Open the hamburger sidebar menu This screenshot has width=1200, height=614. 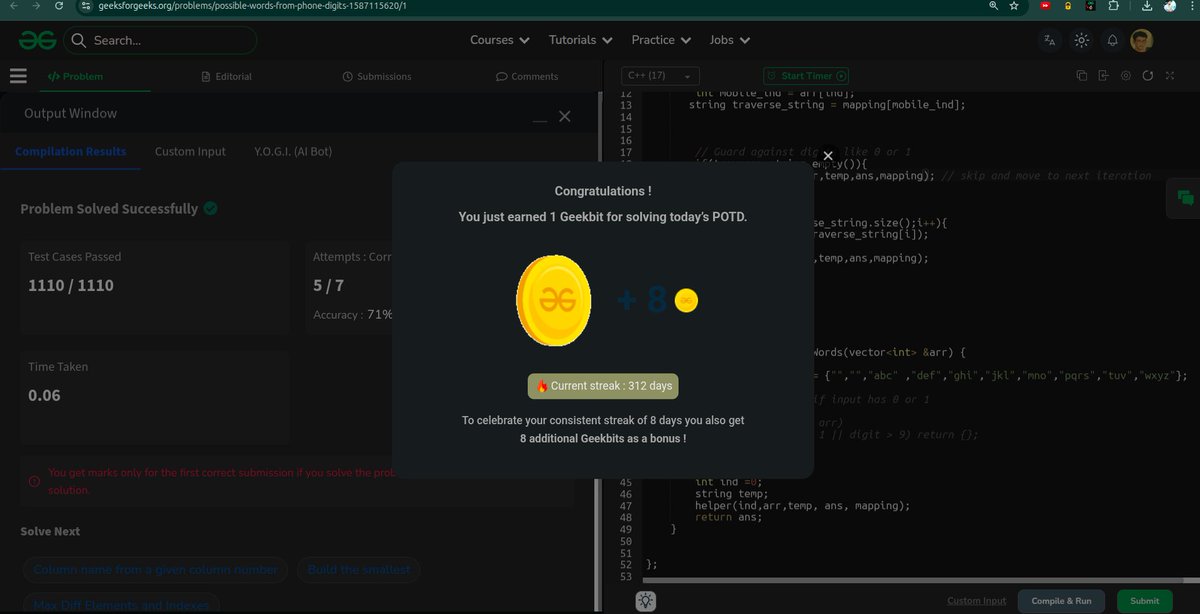(17, 76)
